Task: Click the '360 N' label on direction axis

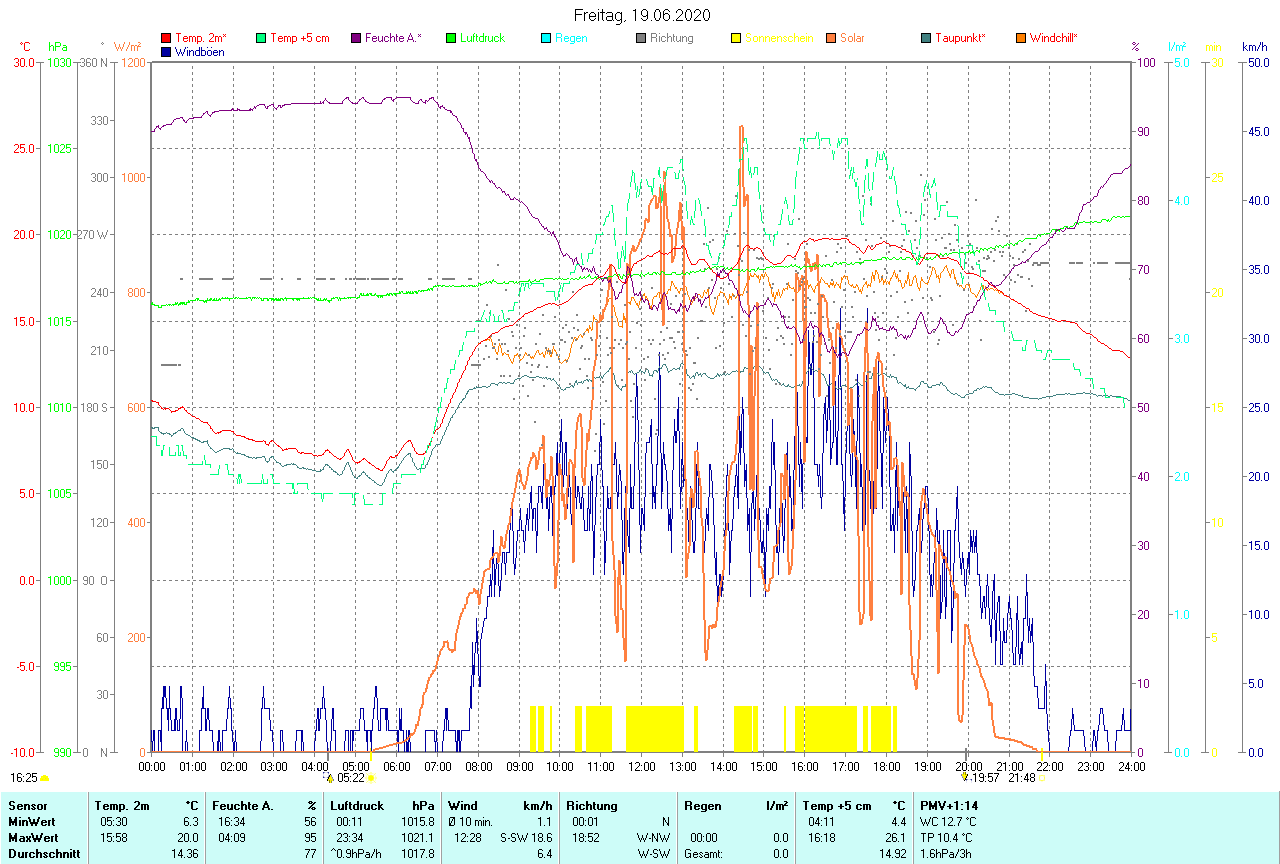Action: coord(93,62)
